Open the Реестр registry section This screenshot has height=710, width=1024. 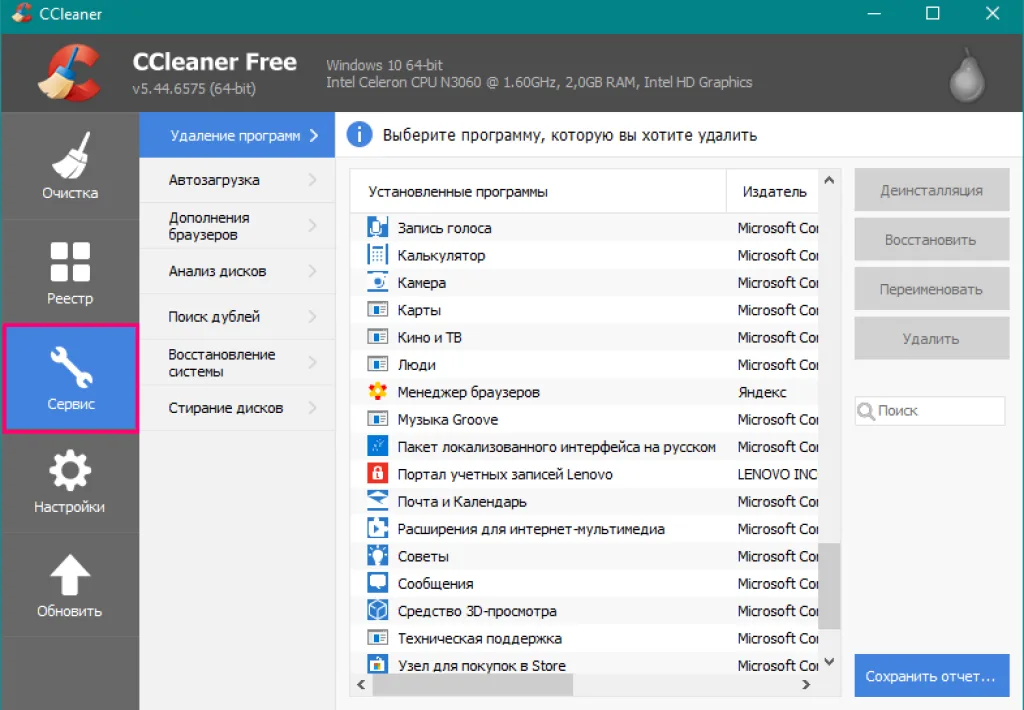[70, 272]
